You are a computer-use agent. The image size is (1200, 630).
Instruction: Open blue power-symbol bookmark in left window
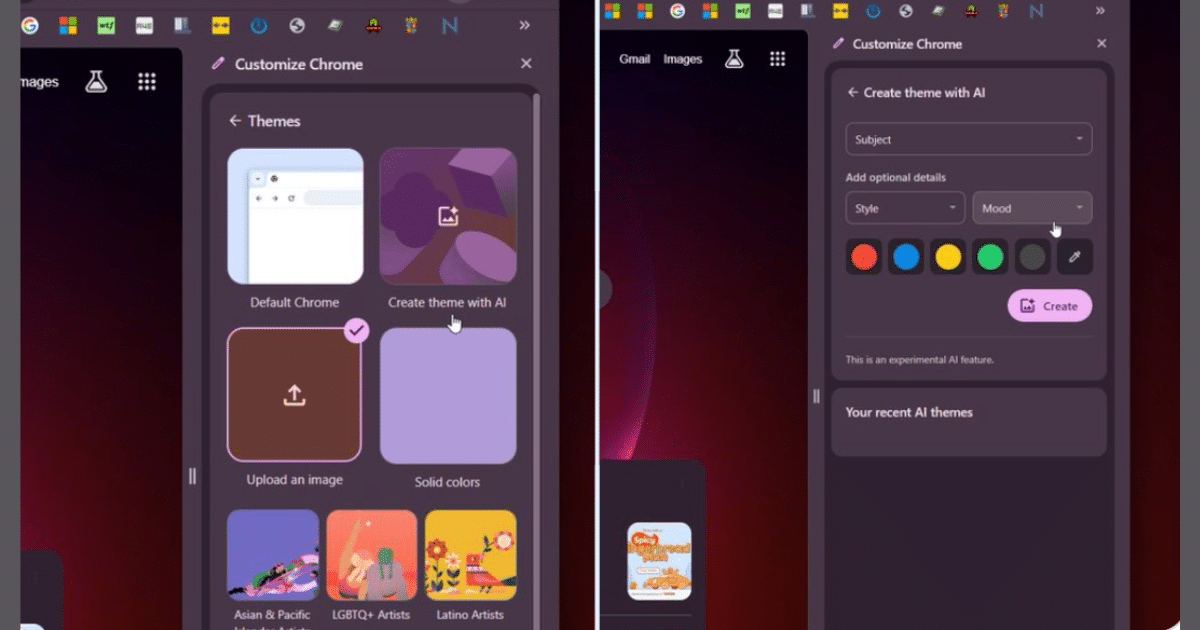[258, 25]
